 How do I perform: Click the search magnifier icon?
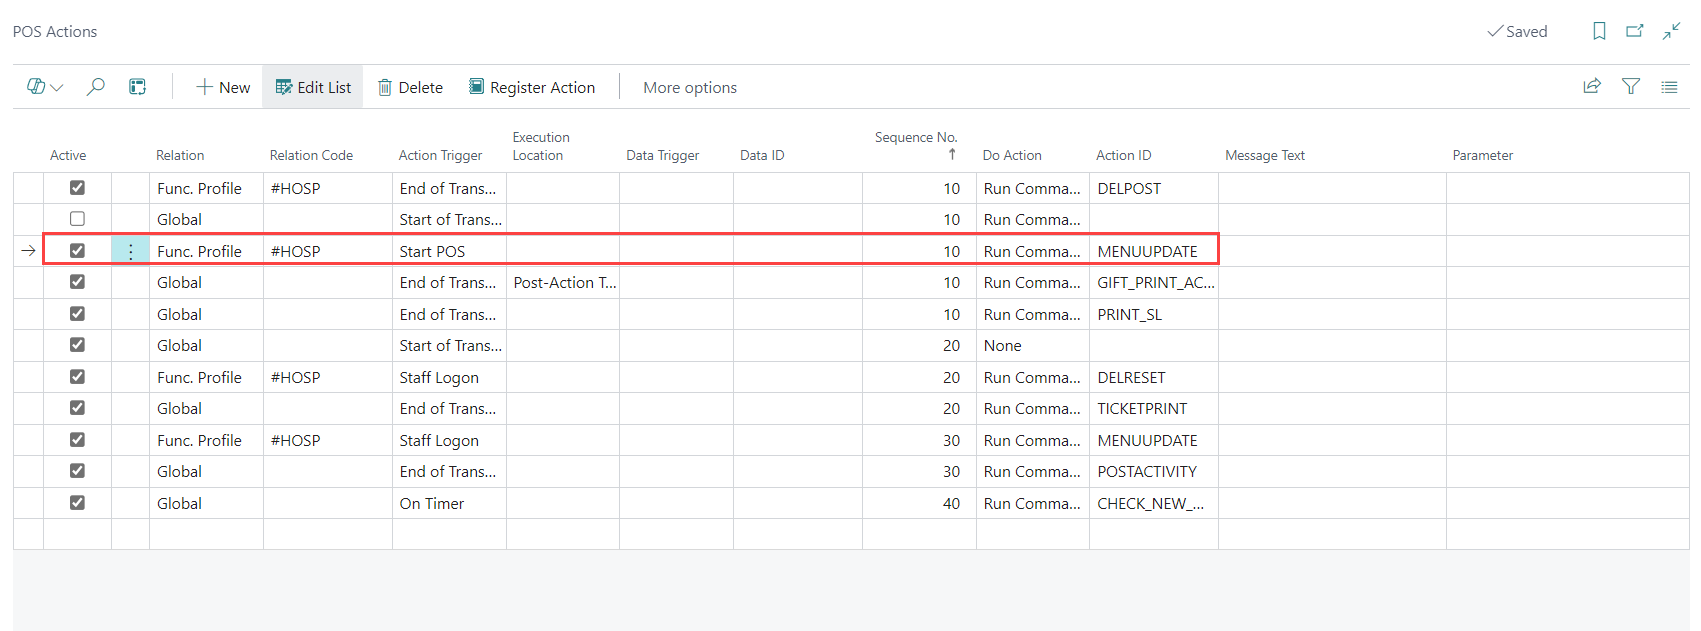coord(96,87)
